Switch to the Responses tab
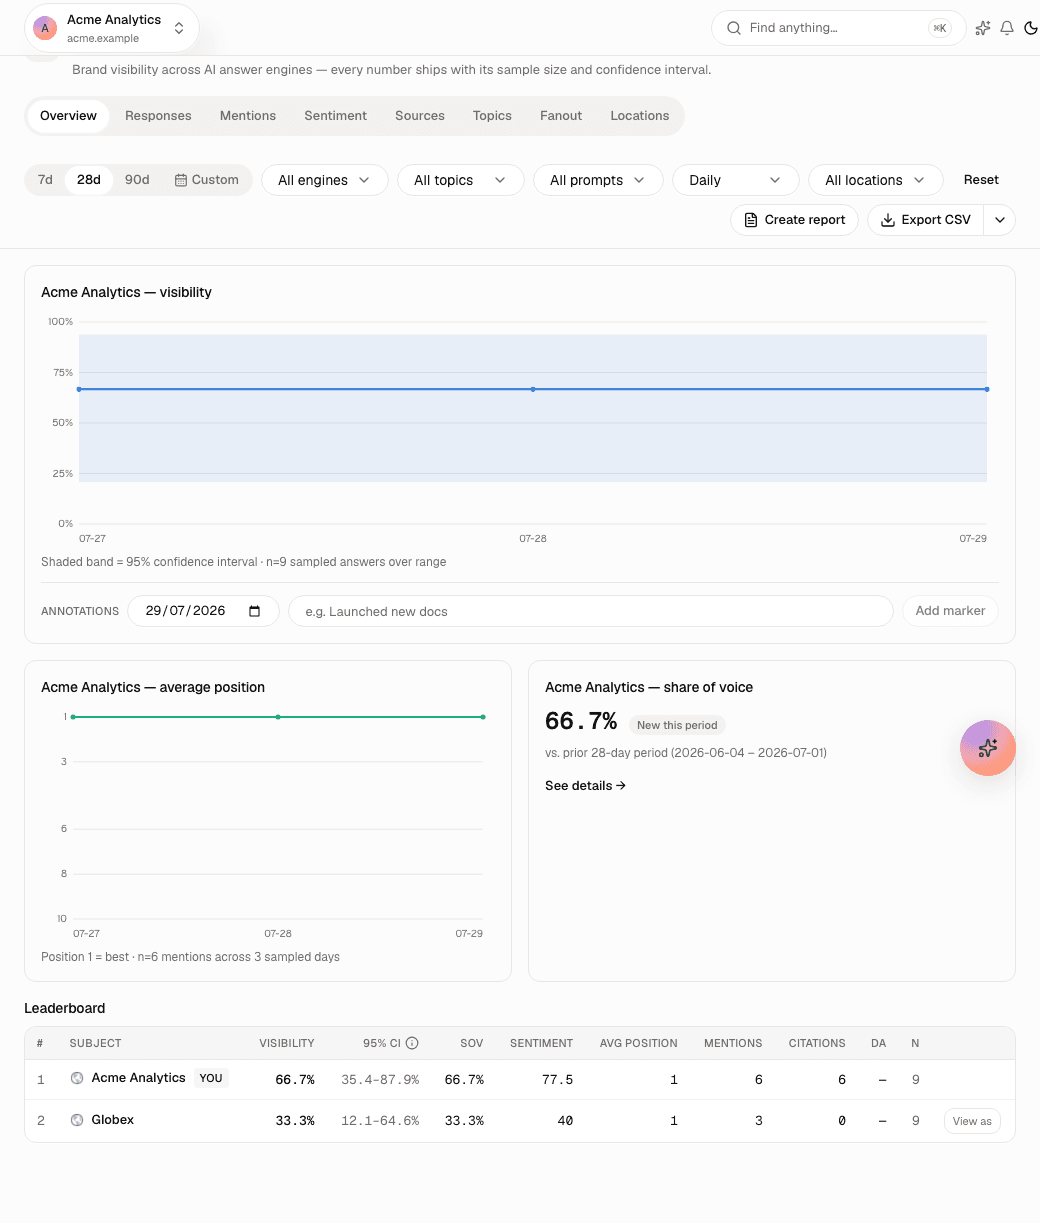The height and width of the screenshot is (1223, 1040). coord(158,116)
